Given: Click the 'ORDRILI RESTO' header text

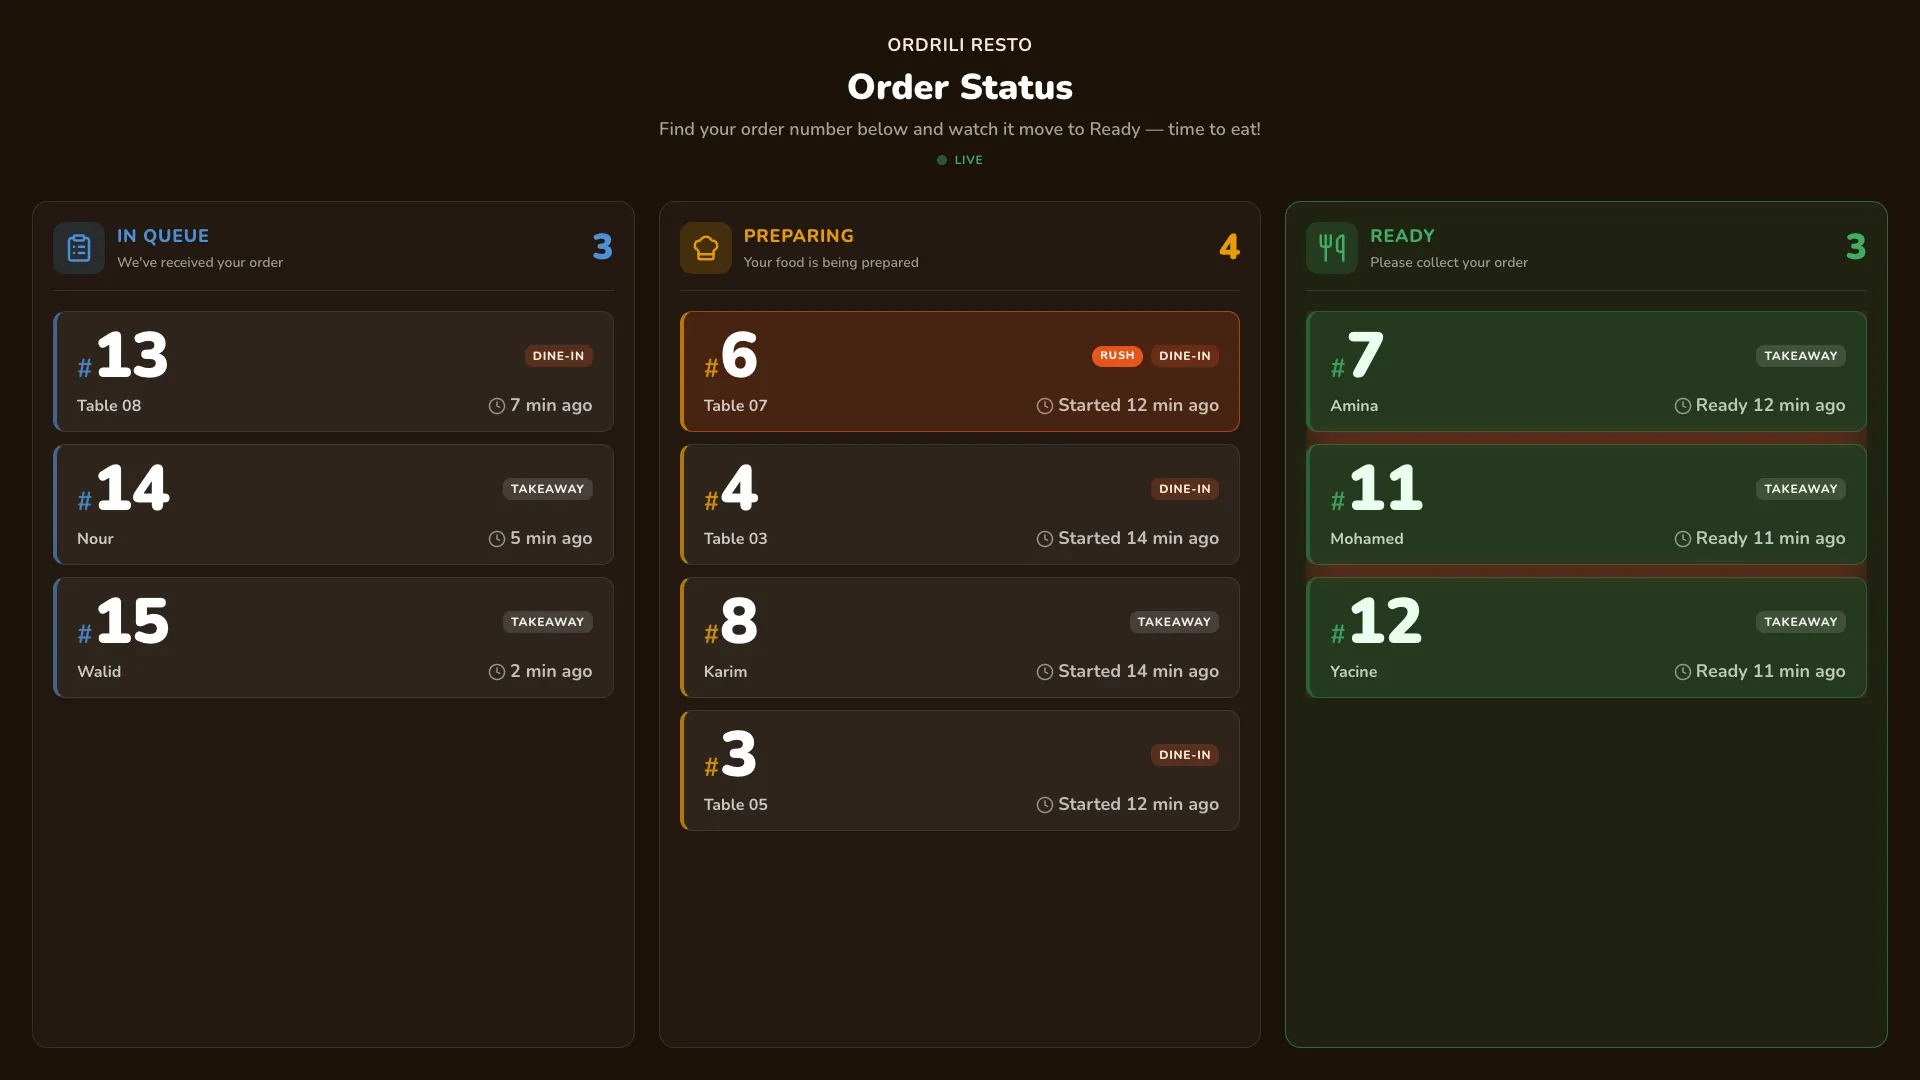Looking at the screenshot, I should [960, 45].
